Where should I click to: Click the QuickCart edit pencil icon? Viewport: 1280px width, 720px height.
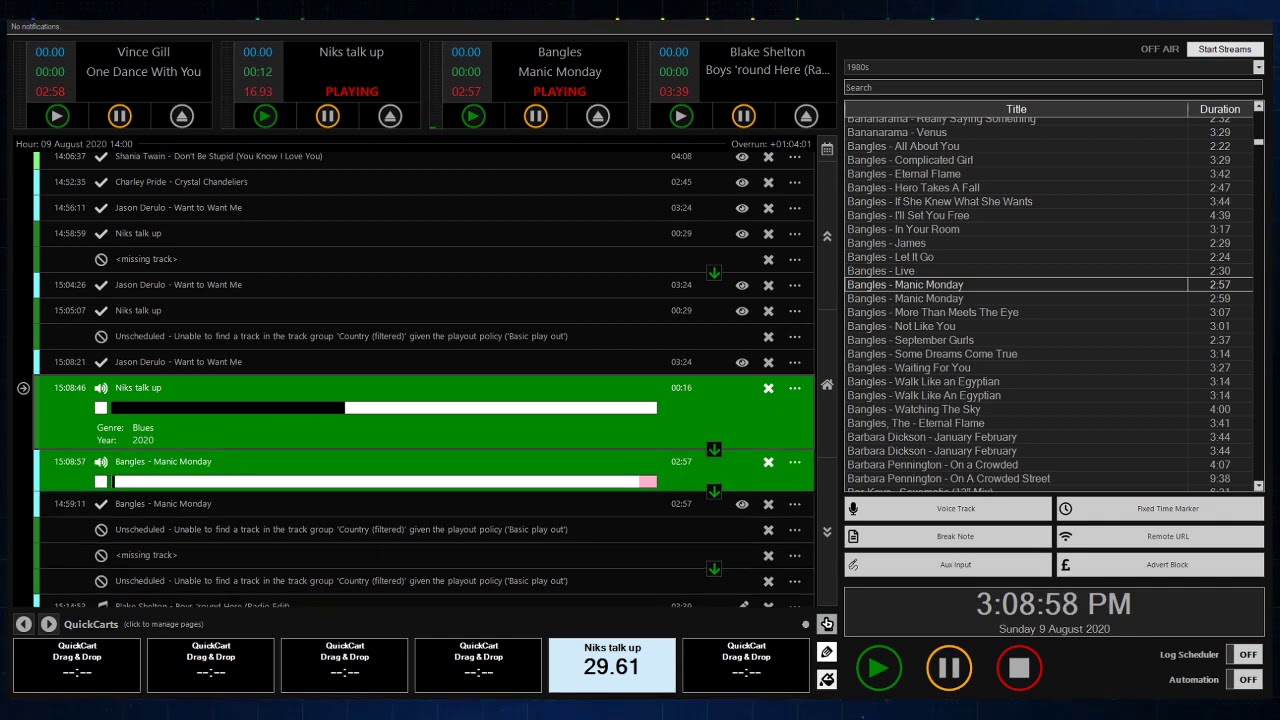[x=827, y=652]
